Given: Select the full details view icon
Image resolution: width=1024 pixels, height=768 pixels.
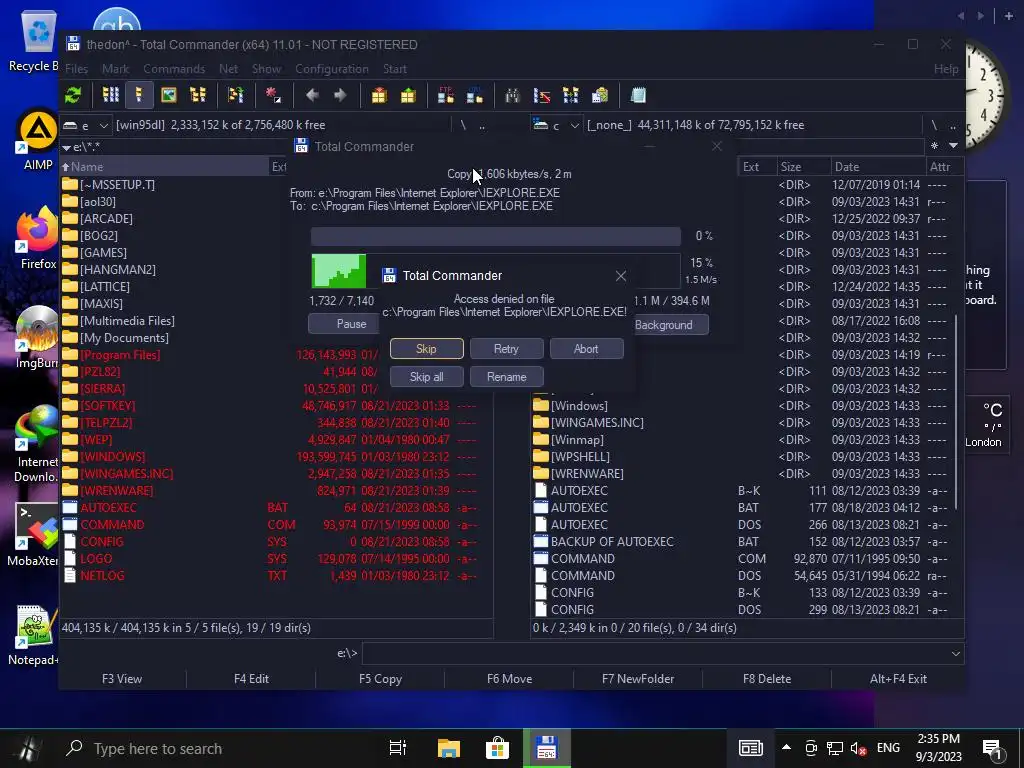Looking at the screenshot, I should tap(139, 95).
